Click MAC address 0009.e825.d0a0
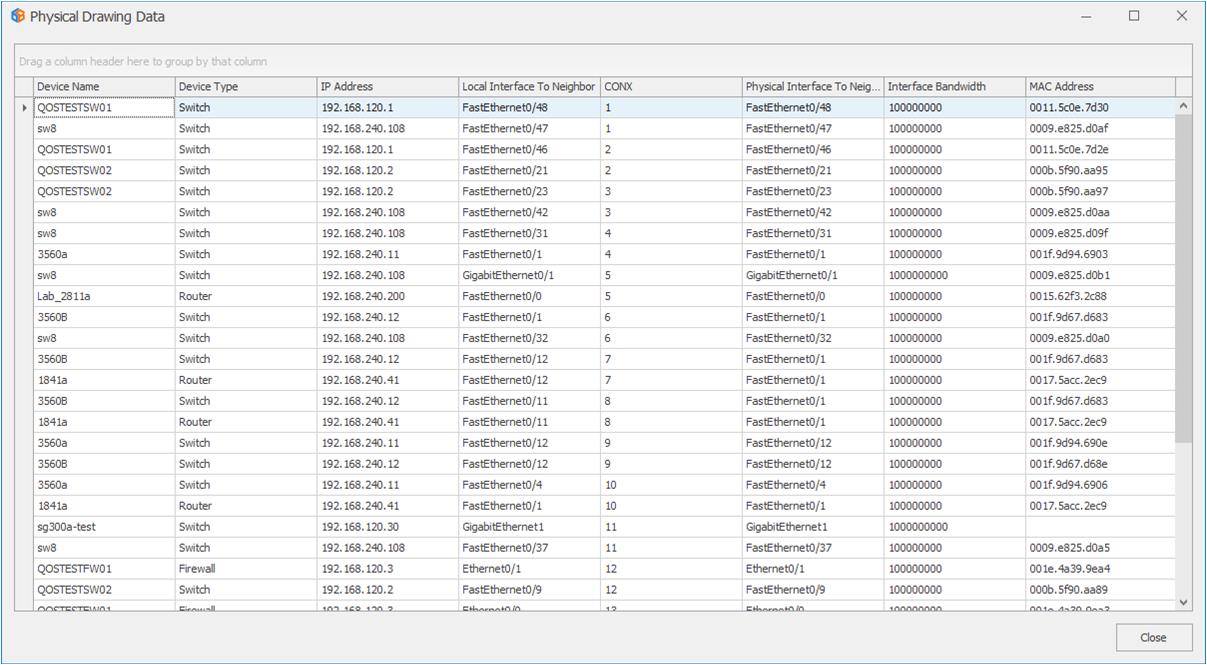Screen dimensions: 1207x665 click(x=1101, y=338)
